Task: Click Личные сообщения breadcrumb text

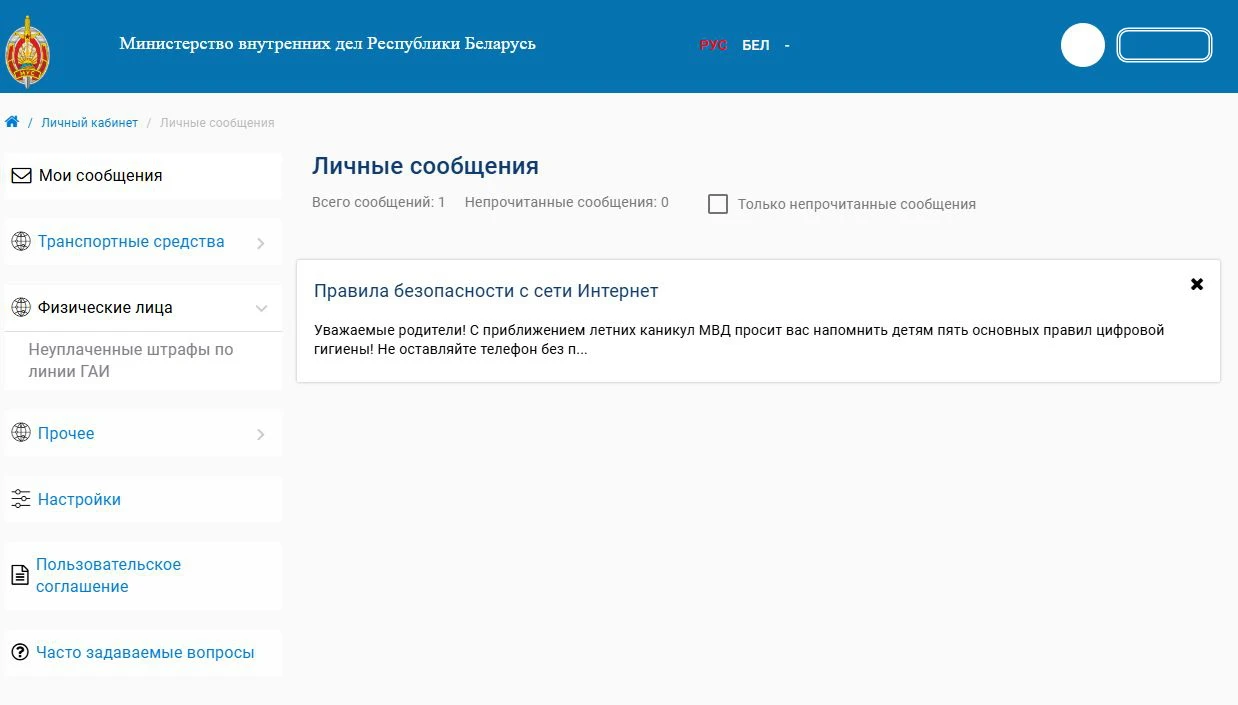Action: tap(217, 122)
